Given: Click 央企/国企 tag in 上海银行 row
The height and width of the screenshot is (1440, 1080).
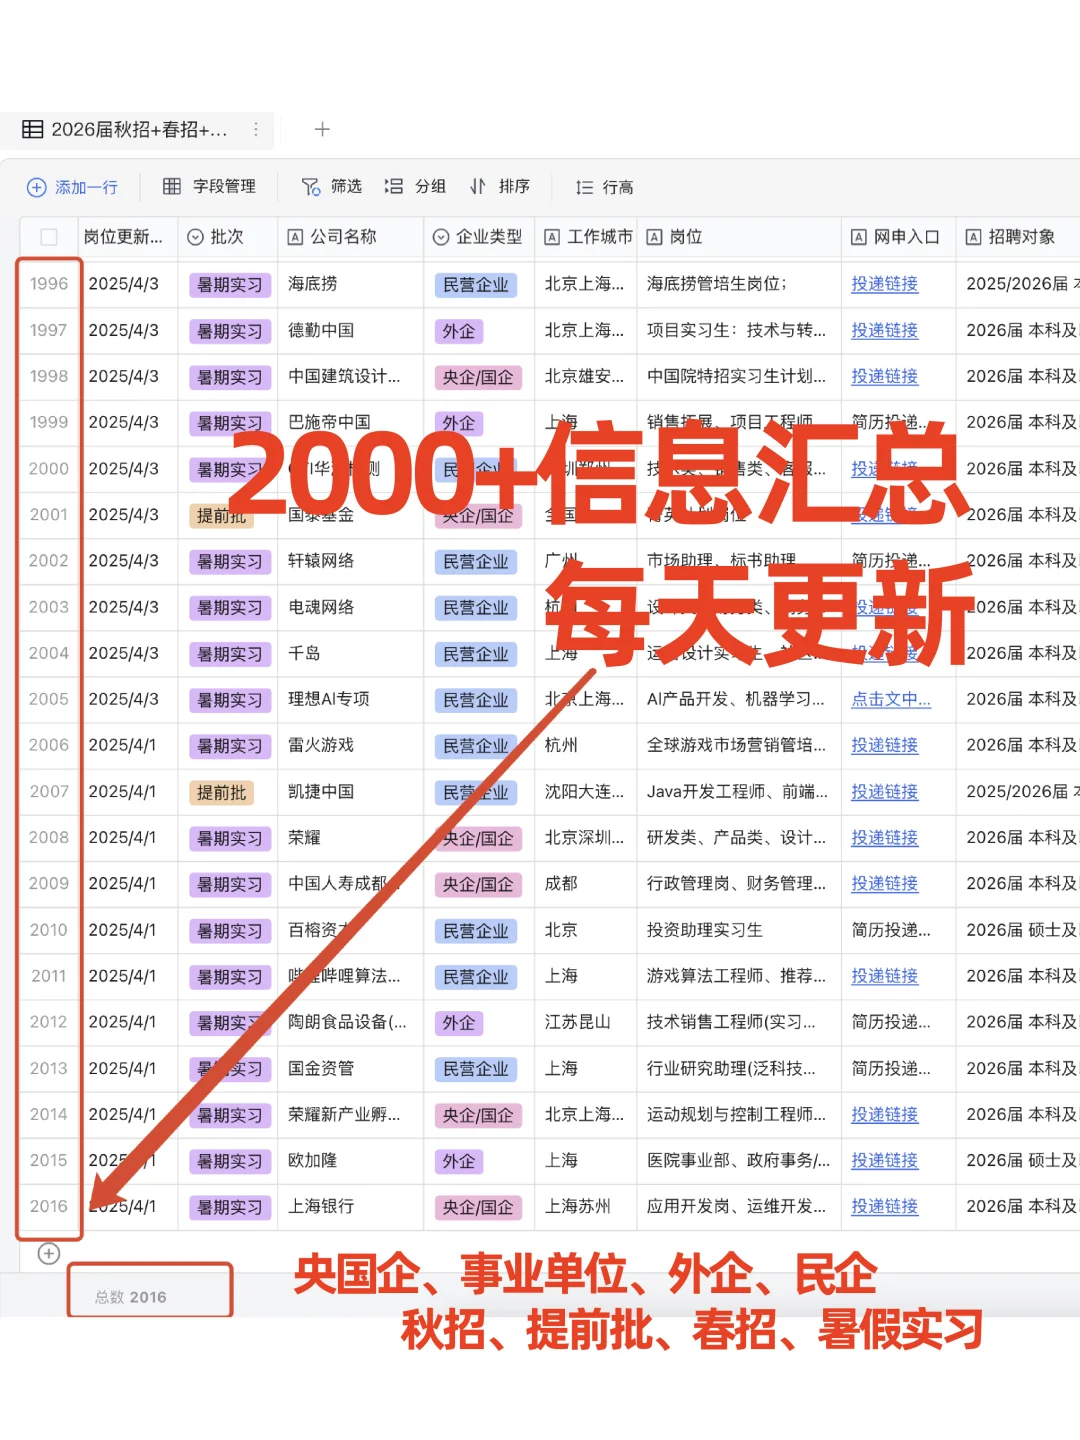Looking at the screenshot, I should [x=478, y=1207].
